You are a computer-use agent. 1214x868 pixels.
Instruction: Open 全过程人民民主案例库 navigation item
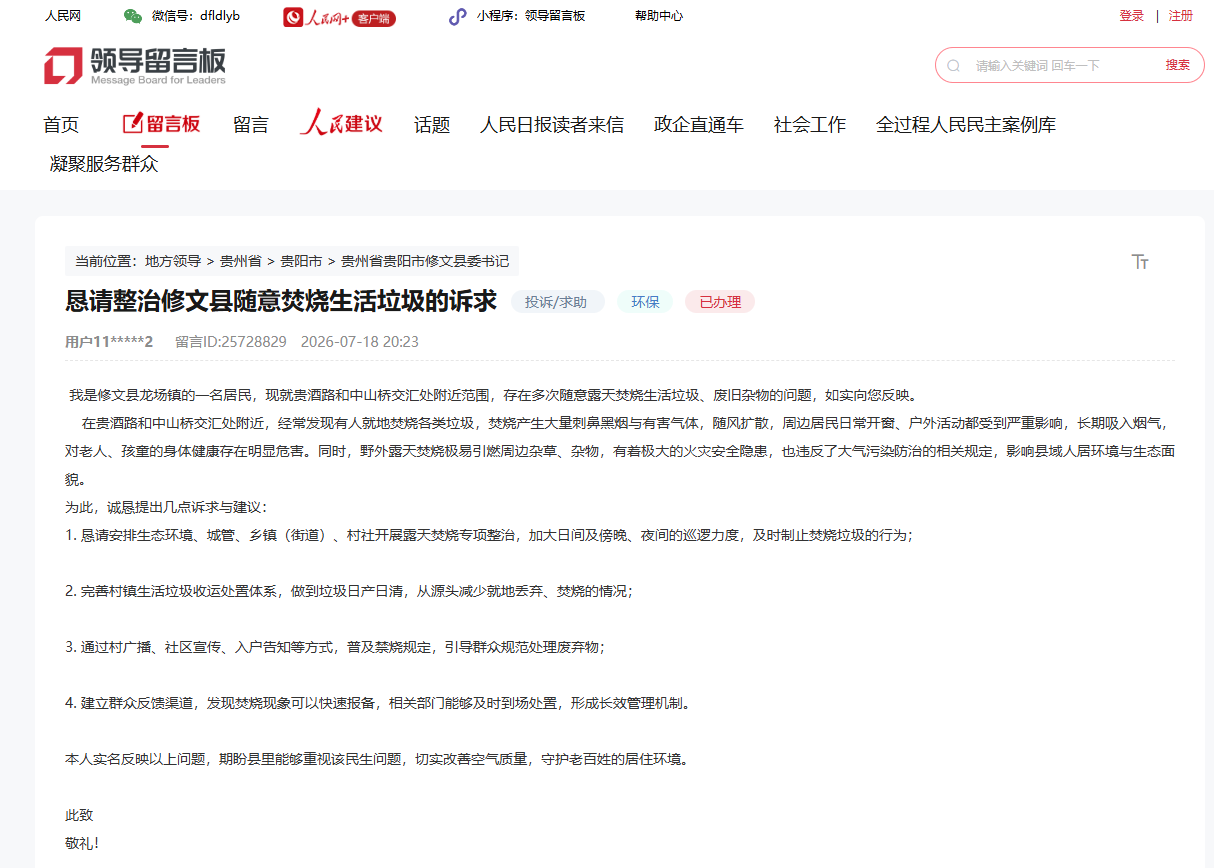pos(966,125)
